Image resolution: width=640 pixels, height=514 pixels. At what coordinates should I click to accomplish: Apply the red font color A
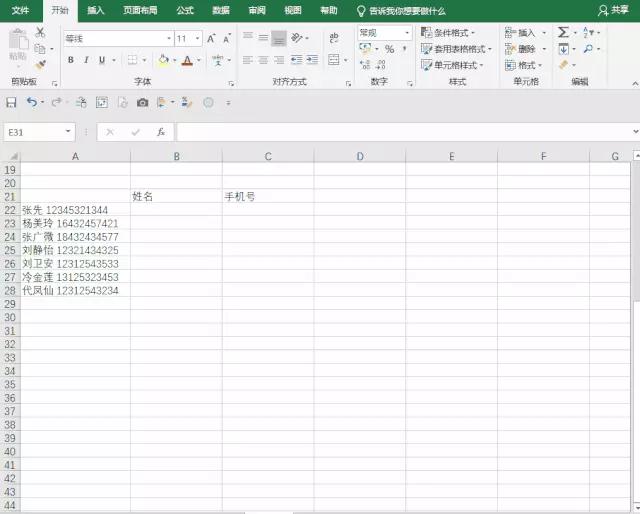(187, 60)
